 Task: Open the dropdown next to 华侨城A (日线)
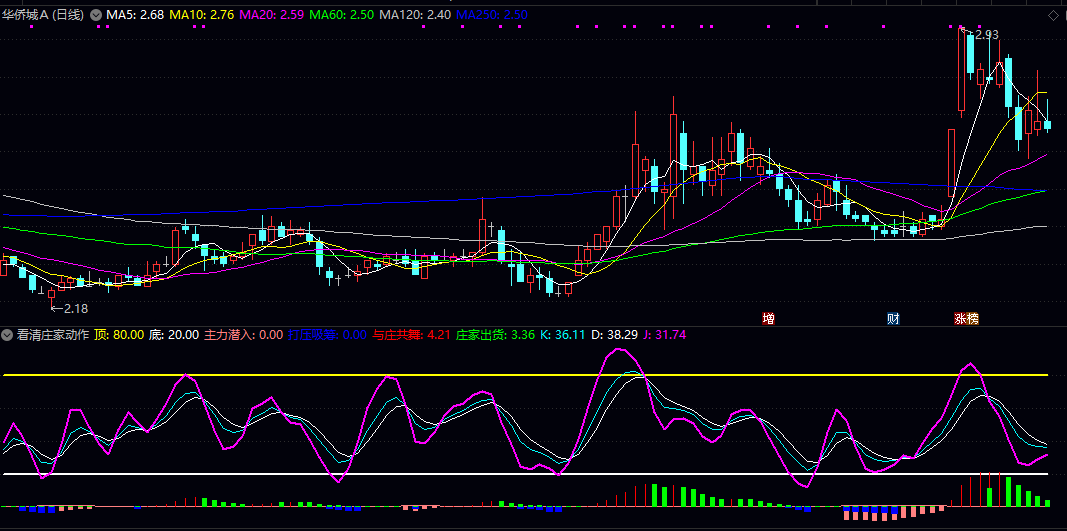click(x=96, y=15)
